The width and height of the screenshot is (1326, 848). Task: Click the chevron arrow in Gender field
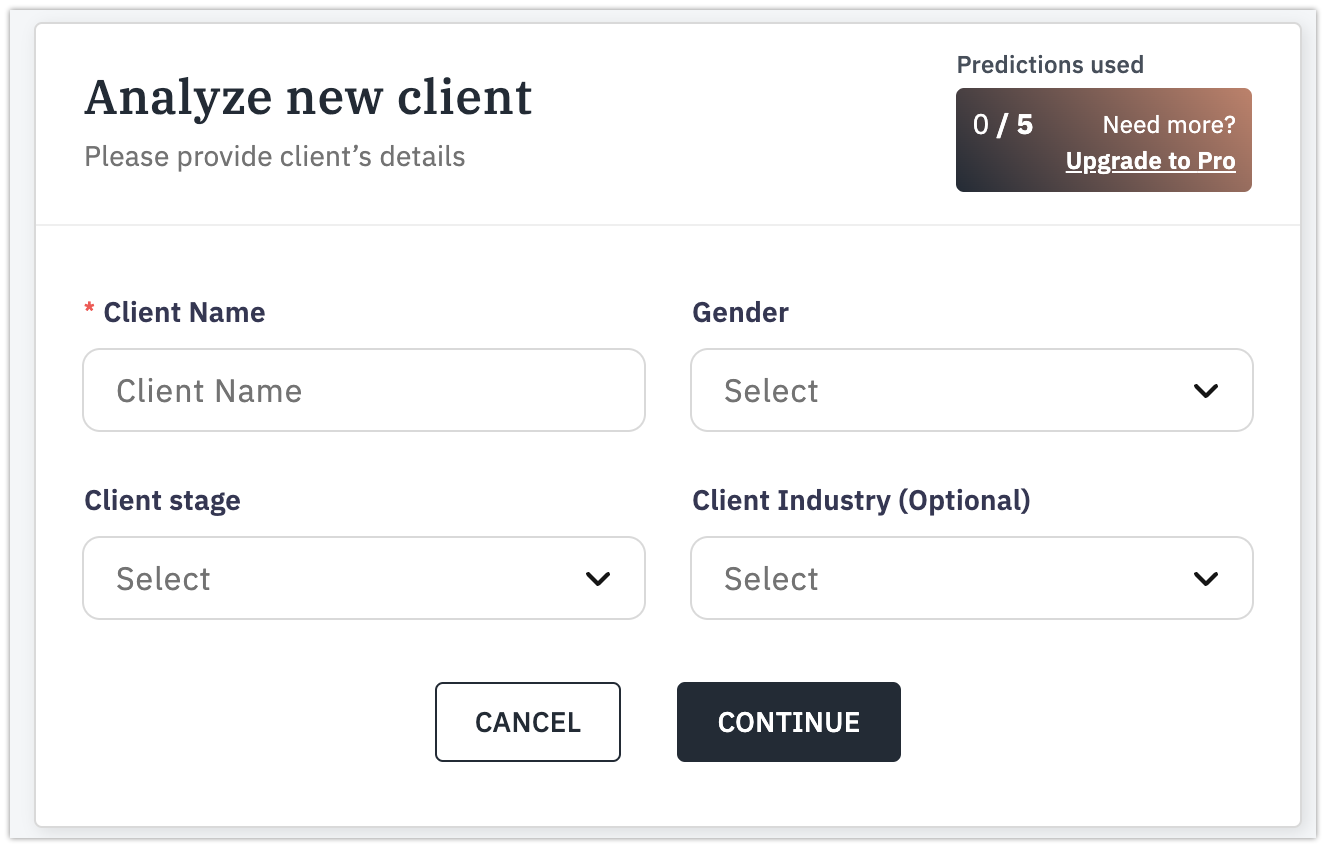click(x=1206, y=391)
